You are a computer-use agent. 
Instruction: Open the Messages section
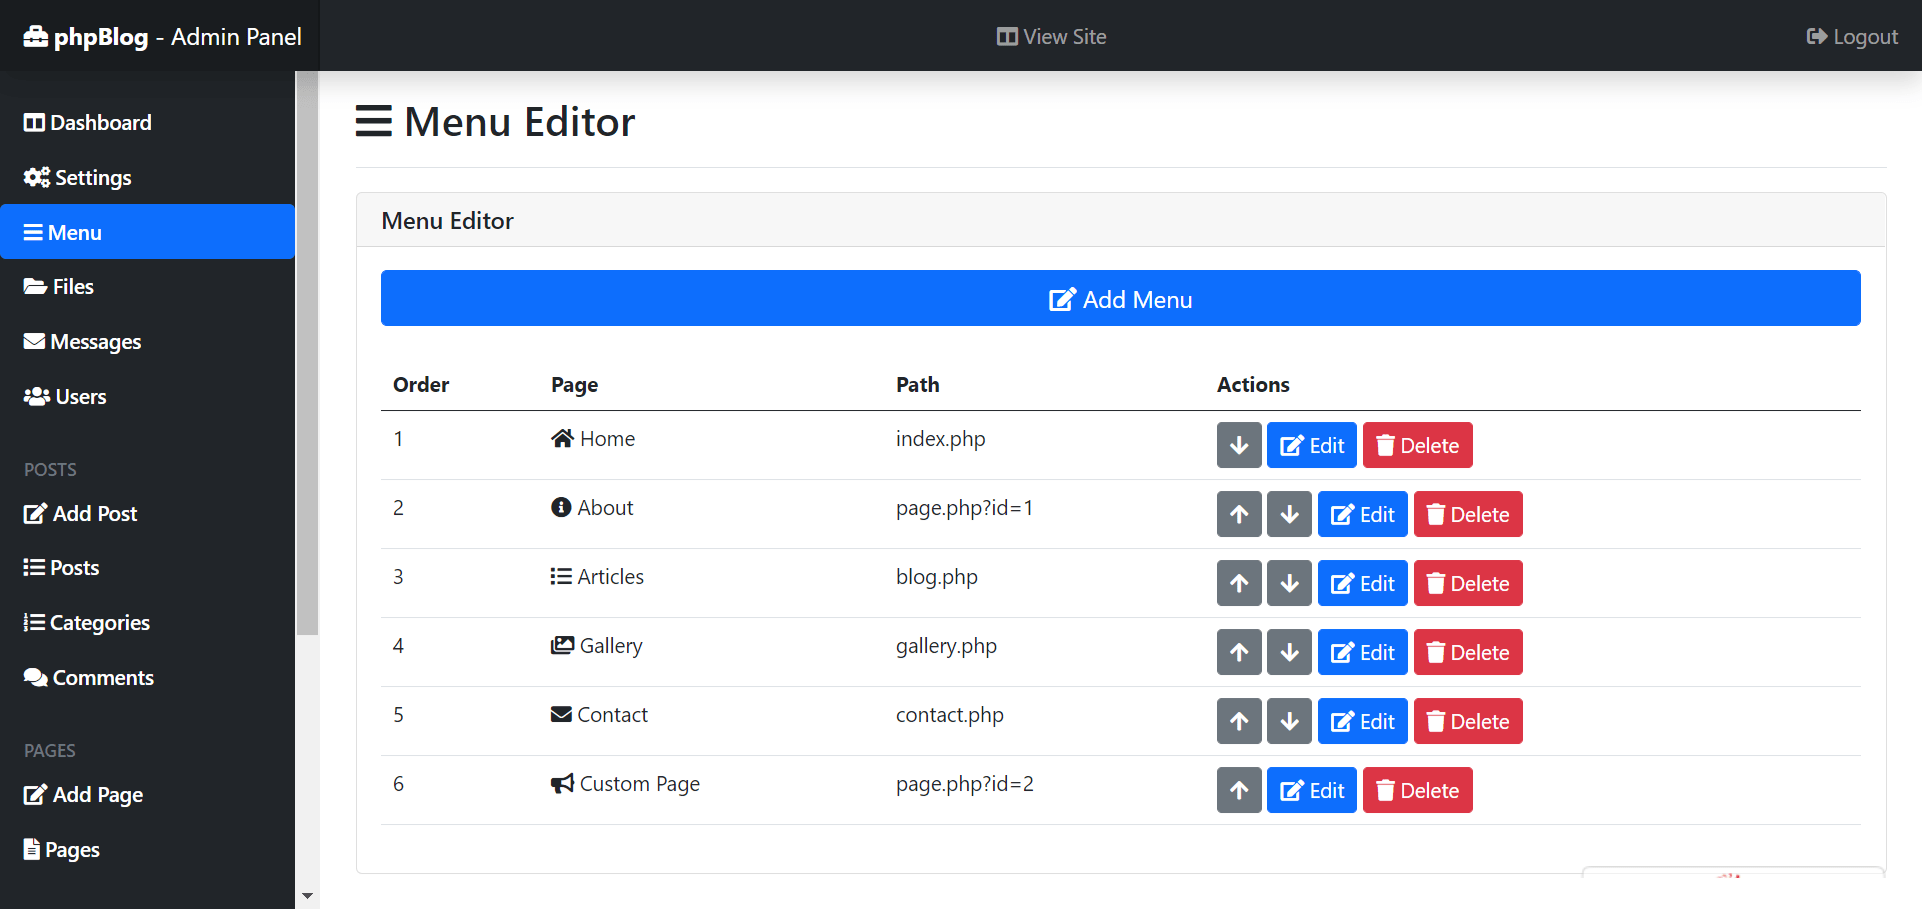[x=83, y=342]
